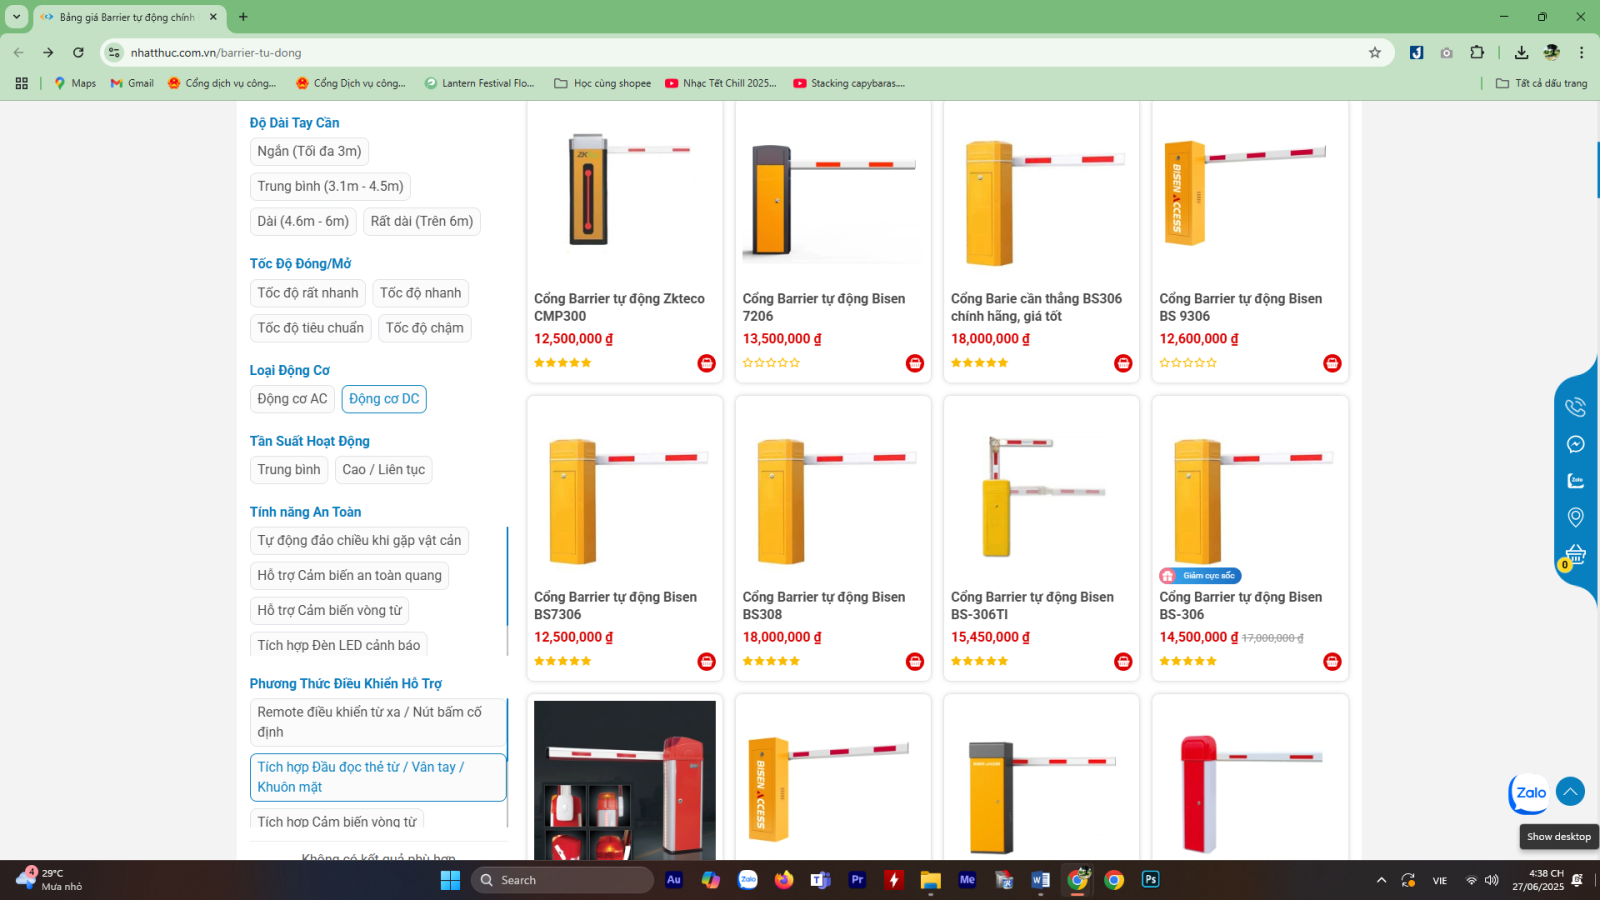Open the phone call floating icon
Viewport: 1600px width, 900px height.
[1575, 407]
